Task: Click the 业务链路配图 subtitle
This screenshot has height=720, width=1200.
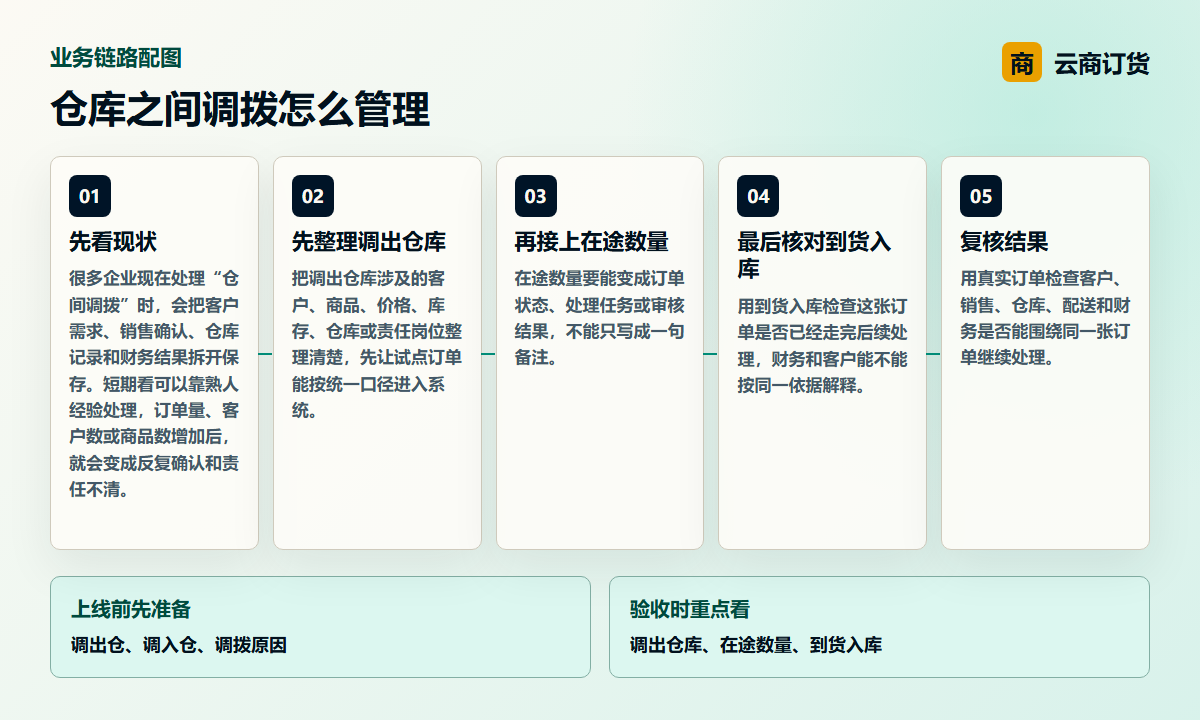Action: pos(116,58)
